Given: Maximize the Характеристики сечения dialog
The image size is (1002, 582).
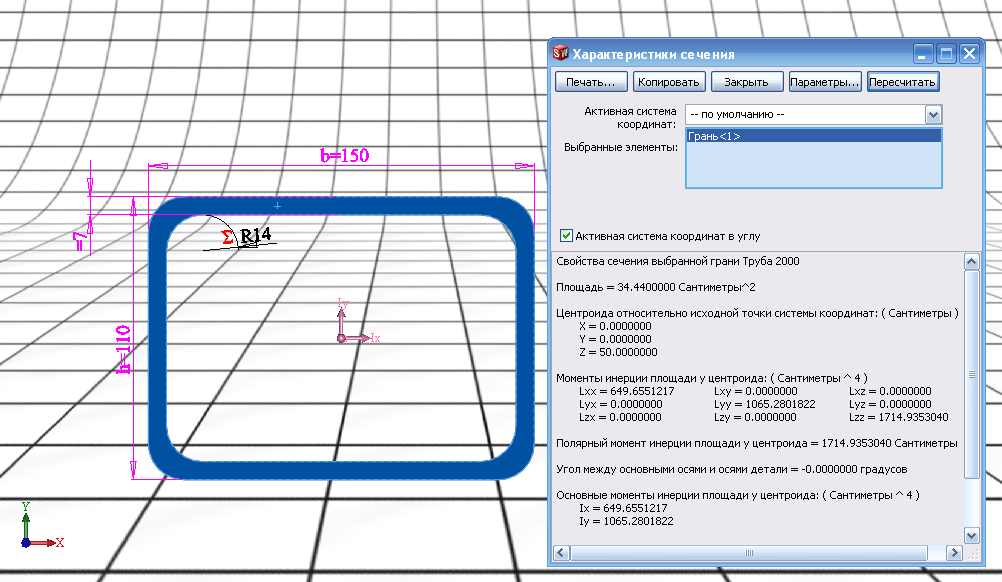Looking at the screenshot, I should (x=946, y=54).
